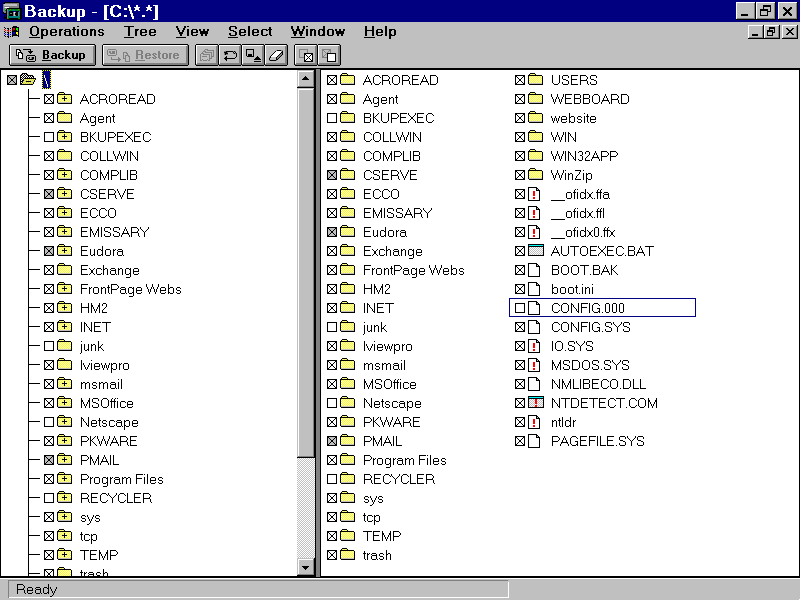Expand the Program Files tree folder
Viewport: 800px width, 600px height.
click(x=65, y=479)
